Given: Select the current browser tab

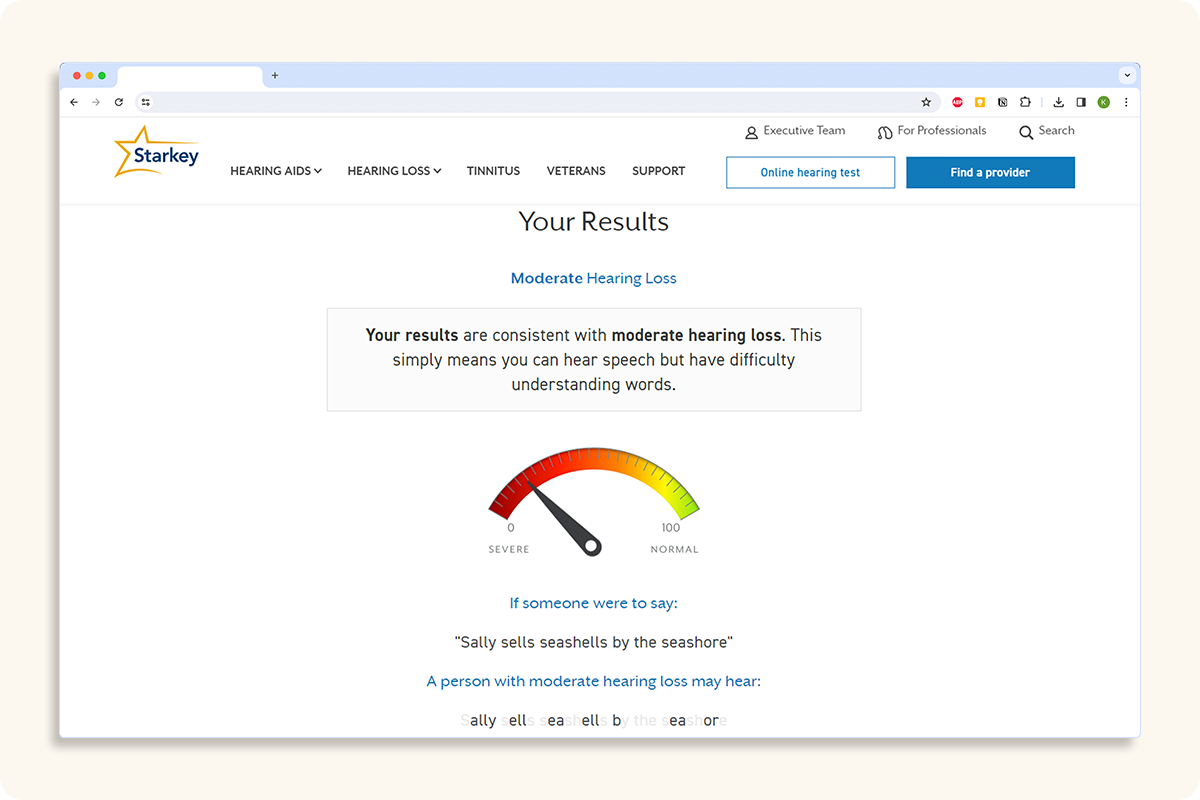Looking at the screenshot, I should coord(190,76).
